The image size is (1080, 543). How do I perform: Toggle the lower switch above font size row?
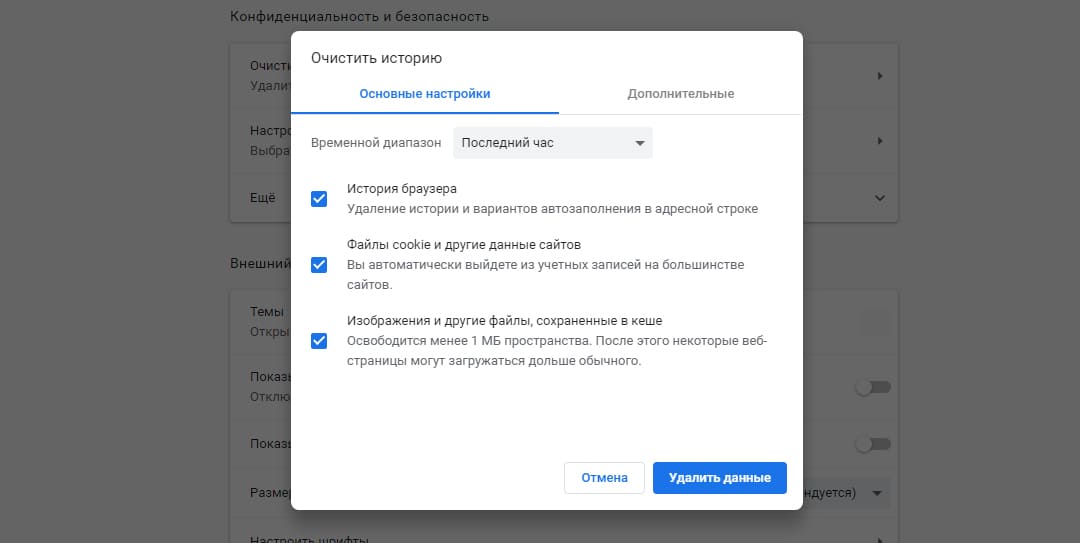coord(872,444)
